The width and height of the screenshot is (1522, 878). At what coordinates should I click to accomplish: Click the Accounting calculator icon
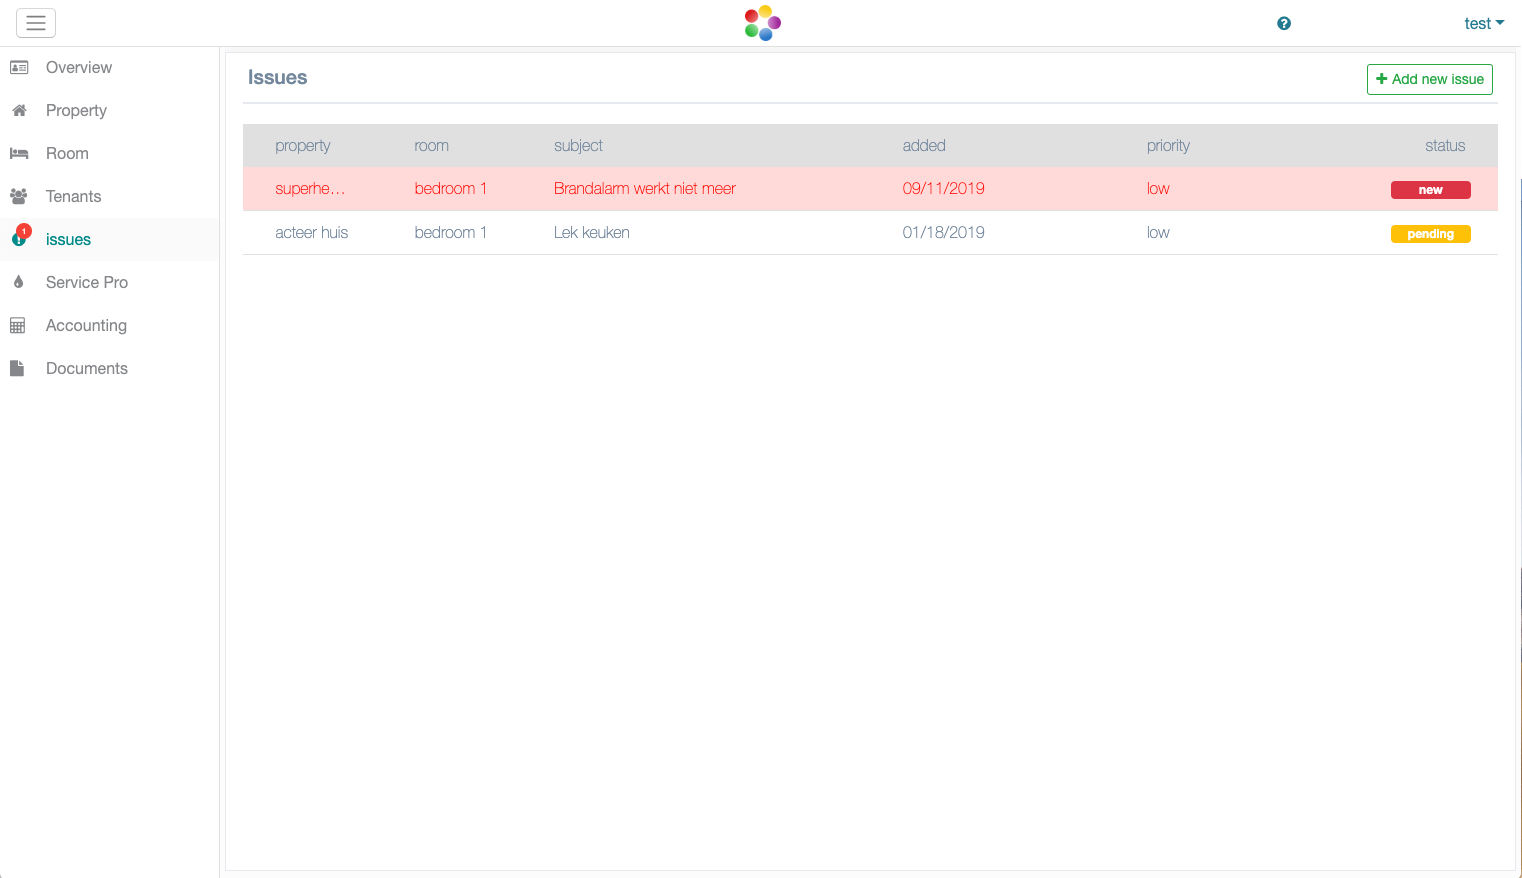point(18,326)
